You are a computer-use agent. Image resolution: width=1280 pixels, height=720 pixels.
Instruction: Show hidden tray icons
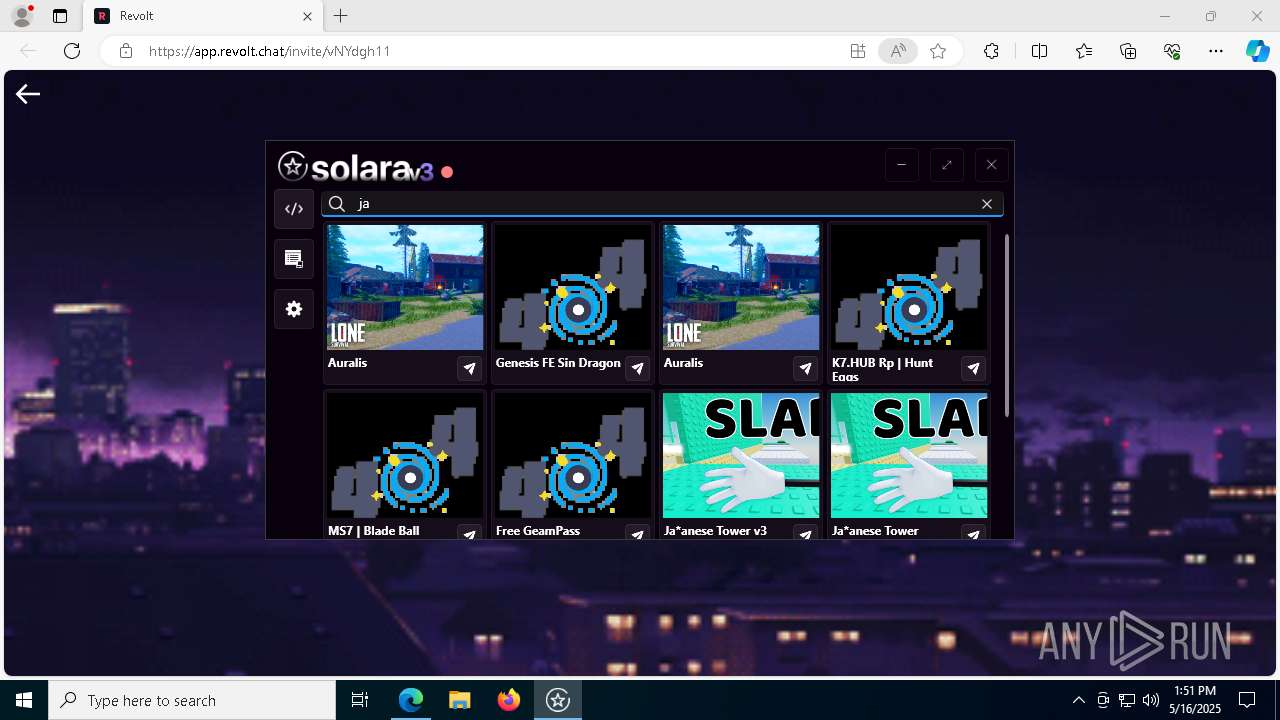click(x=1078, y=700)
